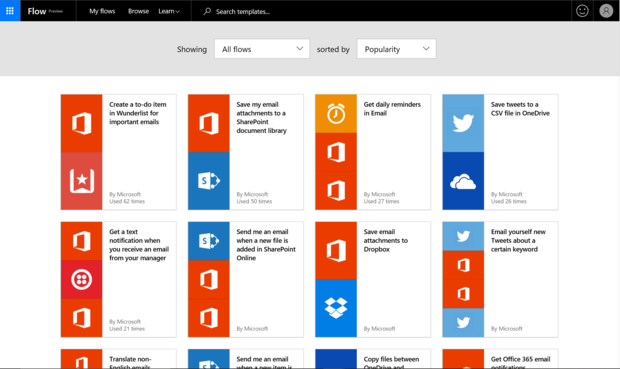The image size is (620, 369).
Task: Click Office icon on Wunderlist to-do card
Action: pyautogui.click(x=81, y=123)
